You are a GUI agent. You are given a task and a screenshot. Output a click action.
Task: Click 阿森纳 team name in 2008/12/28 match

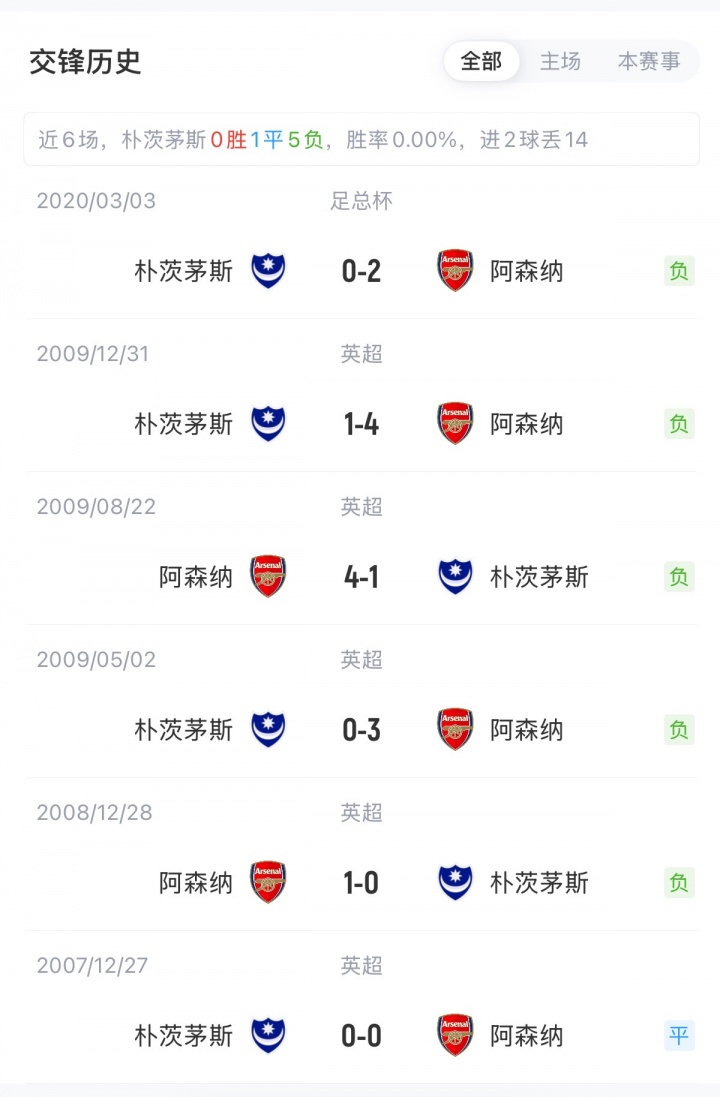(x=196, y=883)
